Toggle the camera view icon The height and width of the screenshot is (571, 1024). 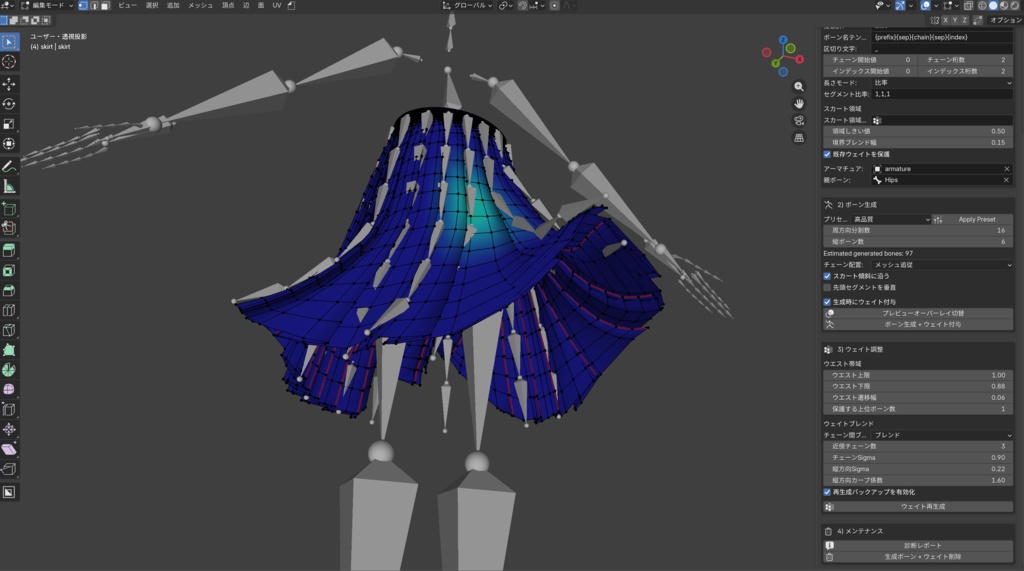tap(799, 121)
